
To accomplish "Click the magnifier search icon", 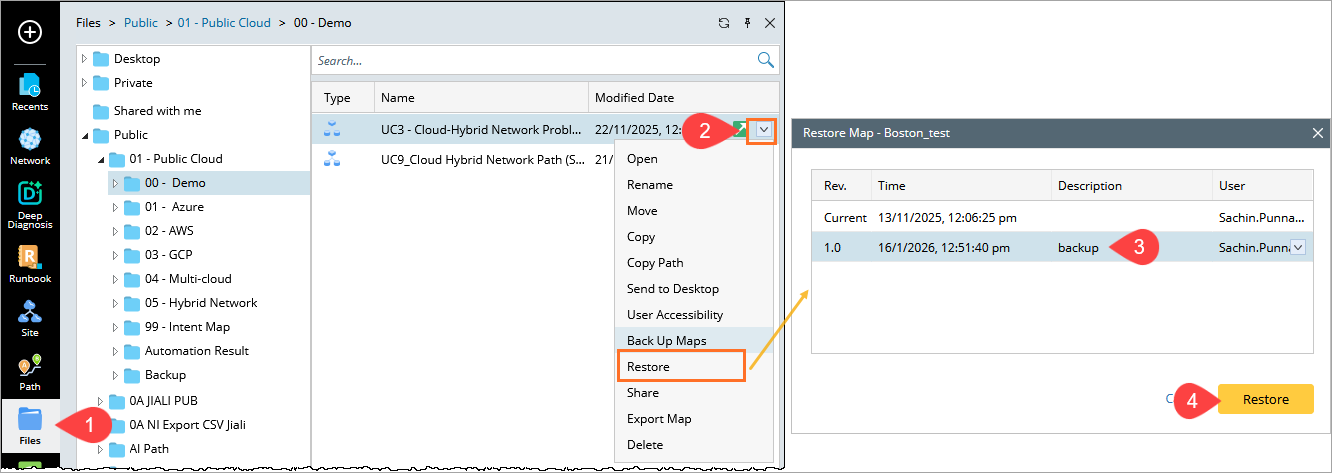I will click(766, 60).
